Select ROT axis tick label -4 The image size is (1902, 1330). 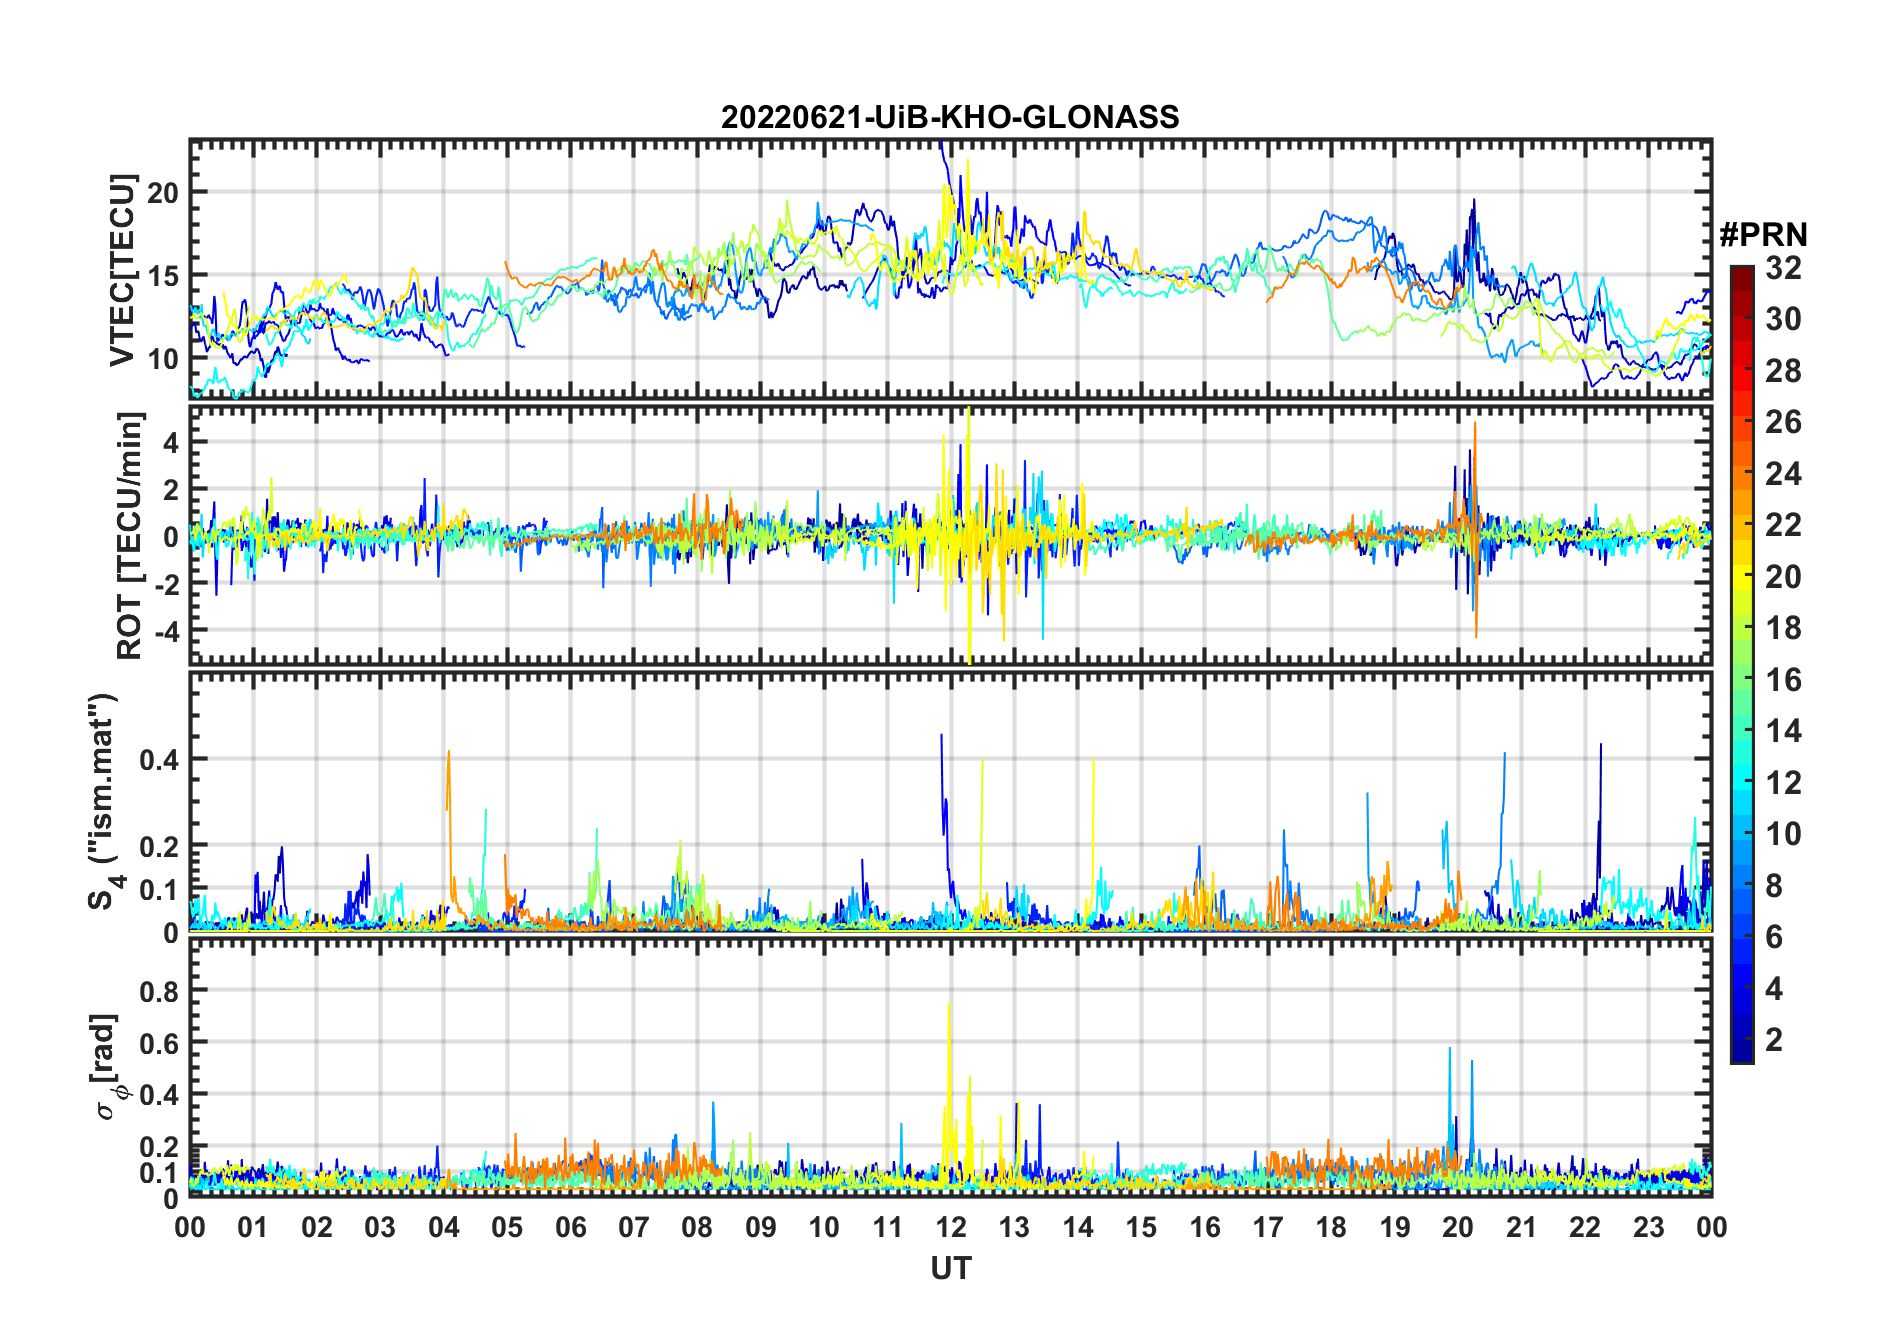165,631
